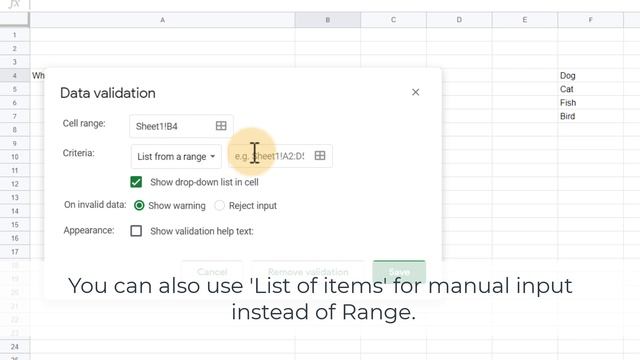640x360 pixels.
Task: Click the Cell range field Sheet1!B4
Action: point(181,126)
